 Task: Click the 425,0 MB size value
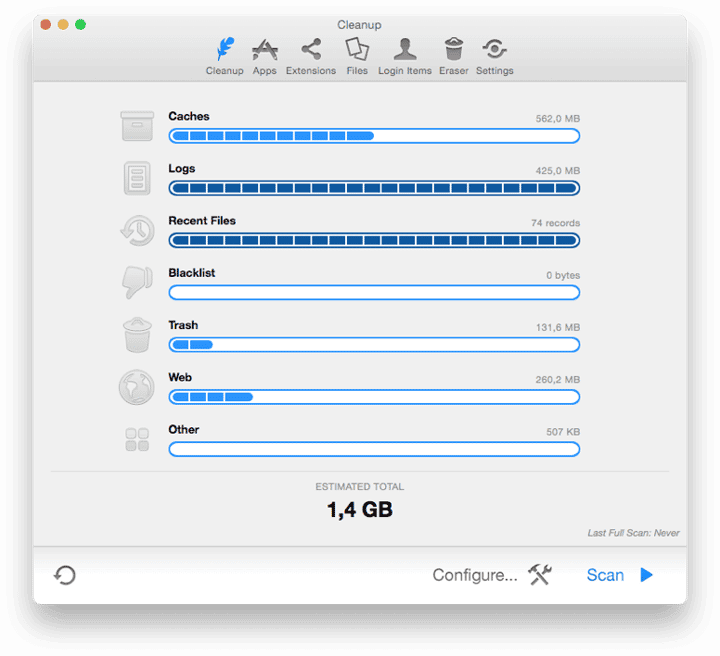(558, 171)
